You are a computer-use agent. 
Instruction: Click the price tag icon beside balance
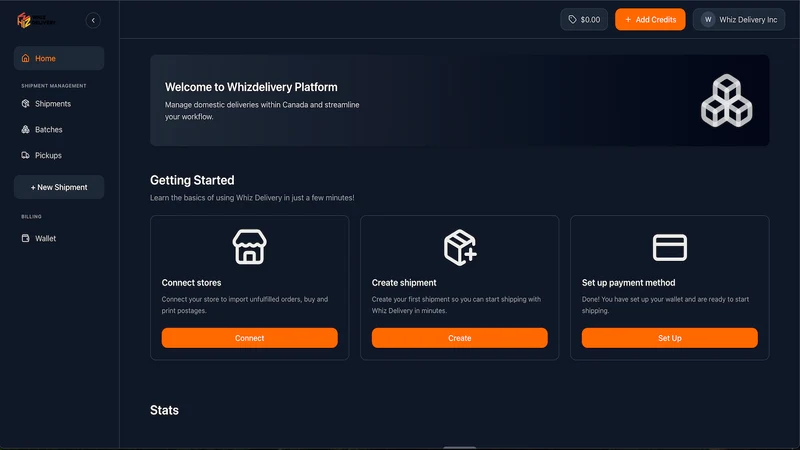572,19
